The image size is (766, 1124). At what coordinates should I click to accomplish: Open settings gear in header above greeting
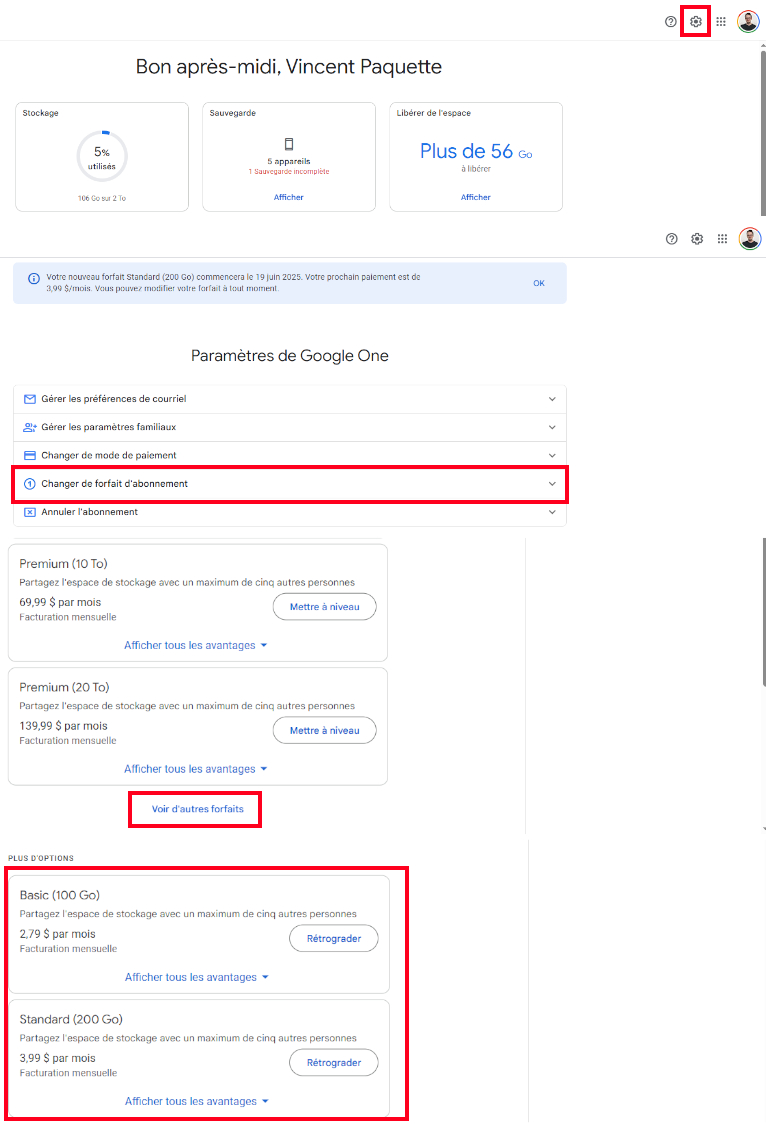[696, 22]
